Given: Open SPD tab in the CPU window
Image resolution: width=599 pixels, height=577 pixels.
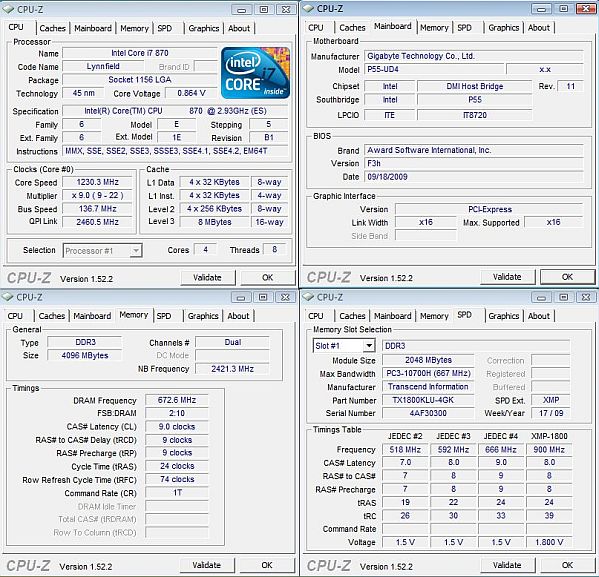Looking at the screenshot, I should pos(165,28).
